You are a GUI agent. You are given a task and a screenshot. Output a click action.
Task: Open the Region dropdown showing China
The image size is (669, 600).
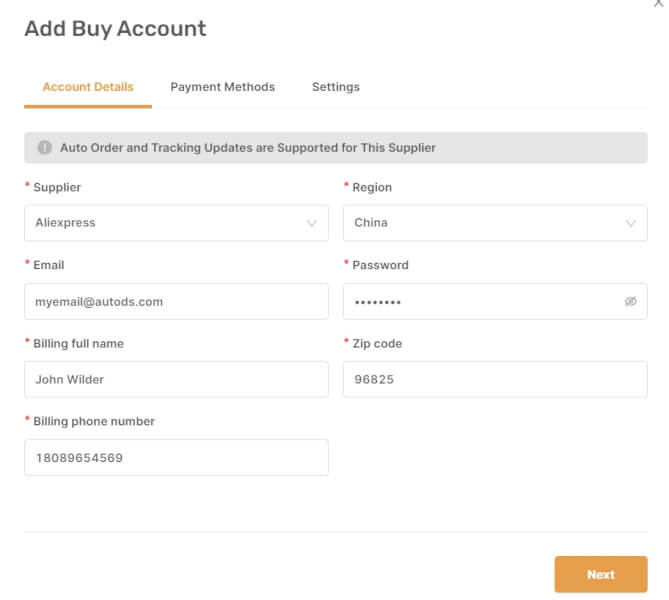coord(495,223)
